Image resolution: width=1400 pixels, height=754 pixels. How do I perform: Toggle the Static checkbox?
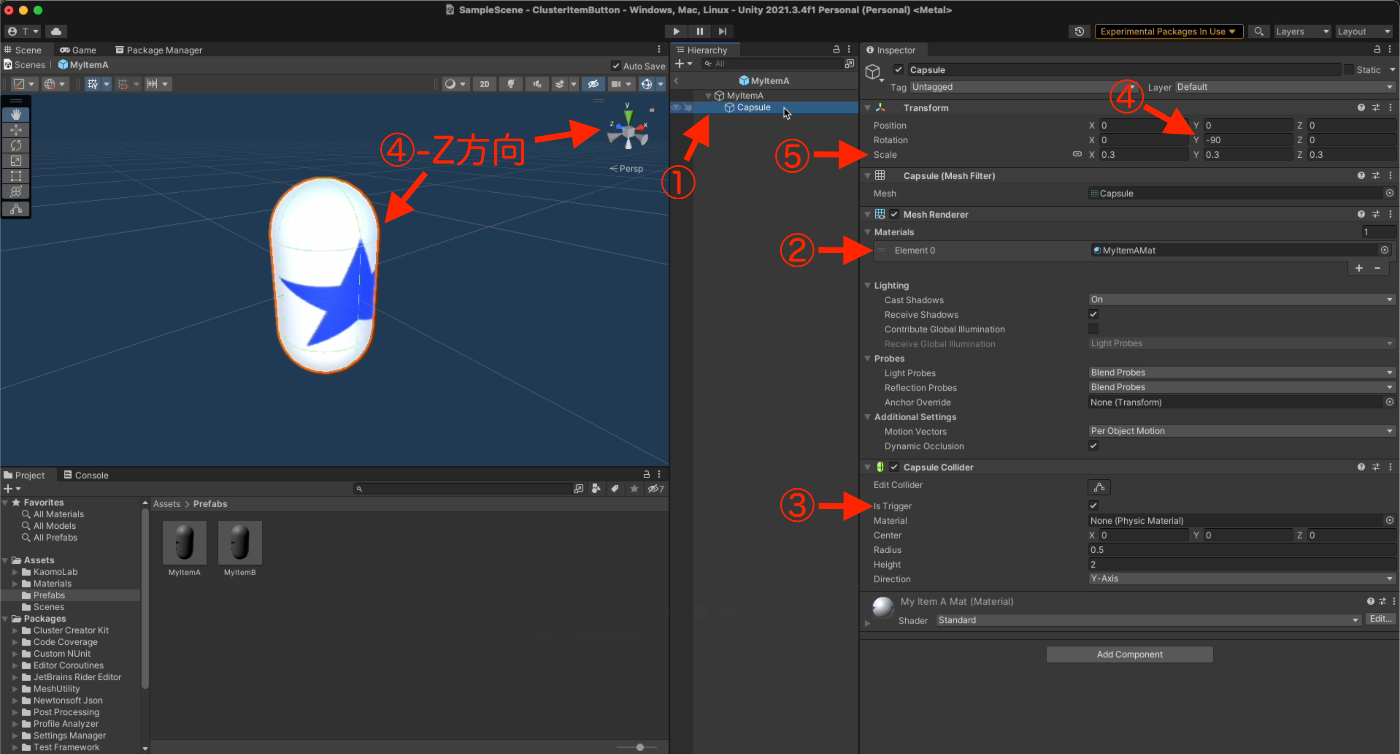[1349, 70]
